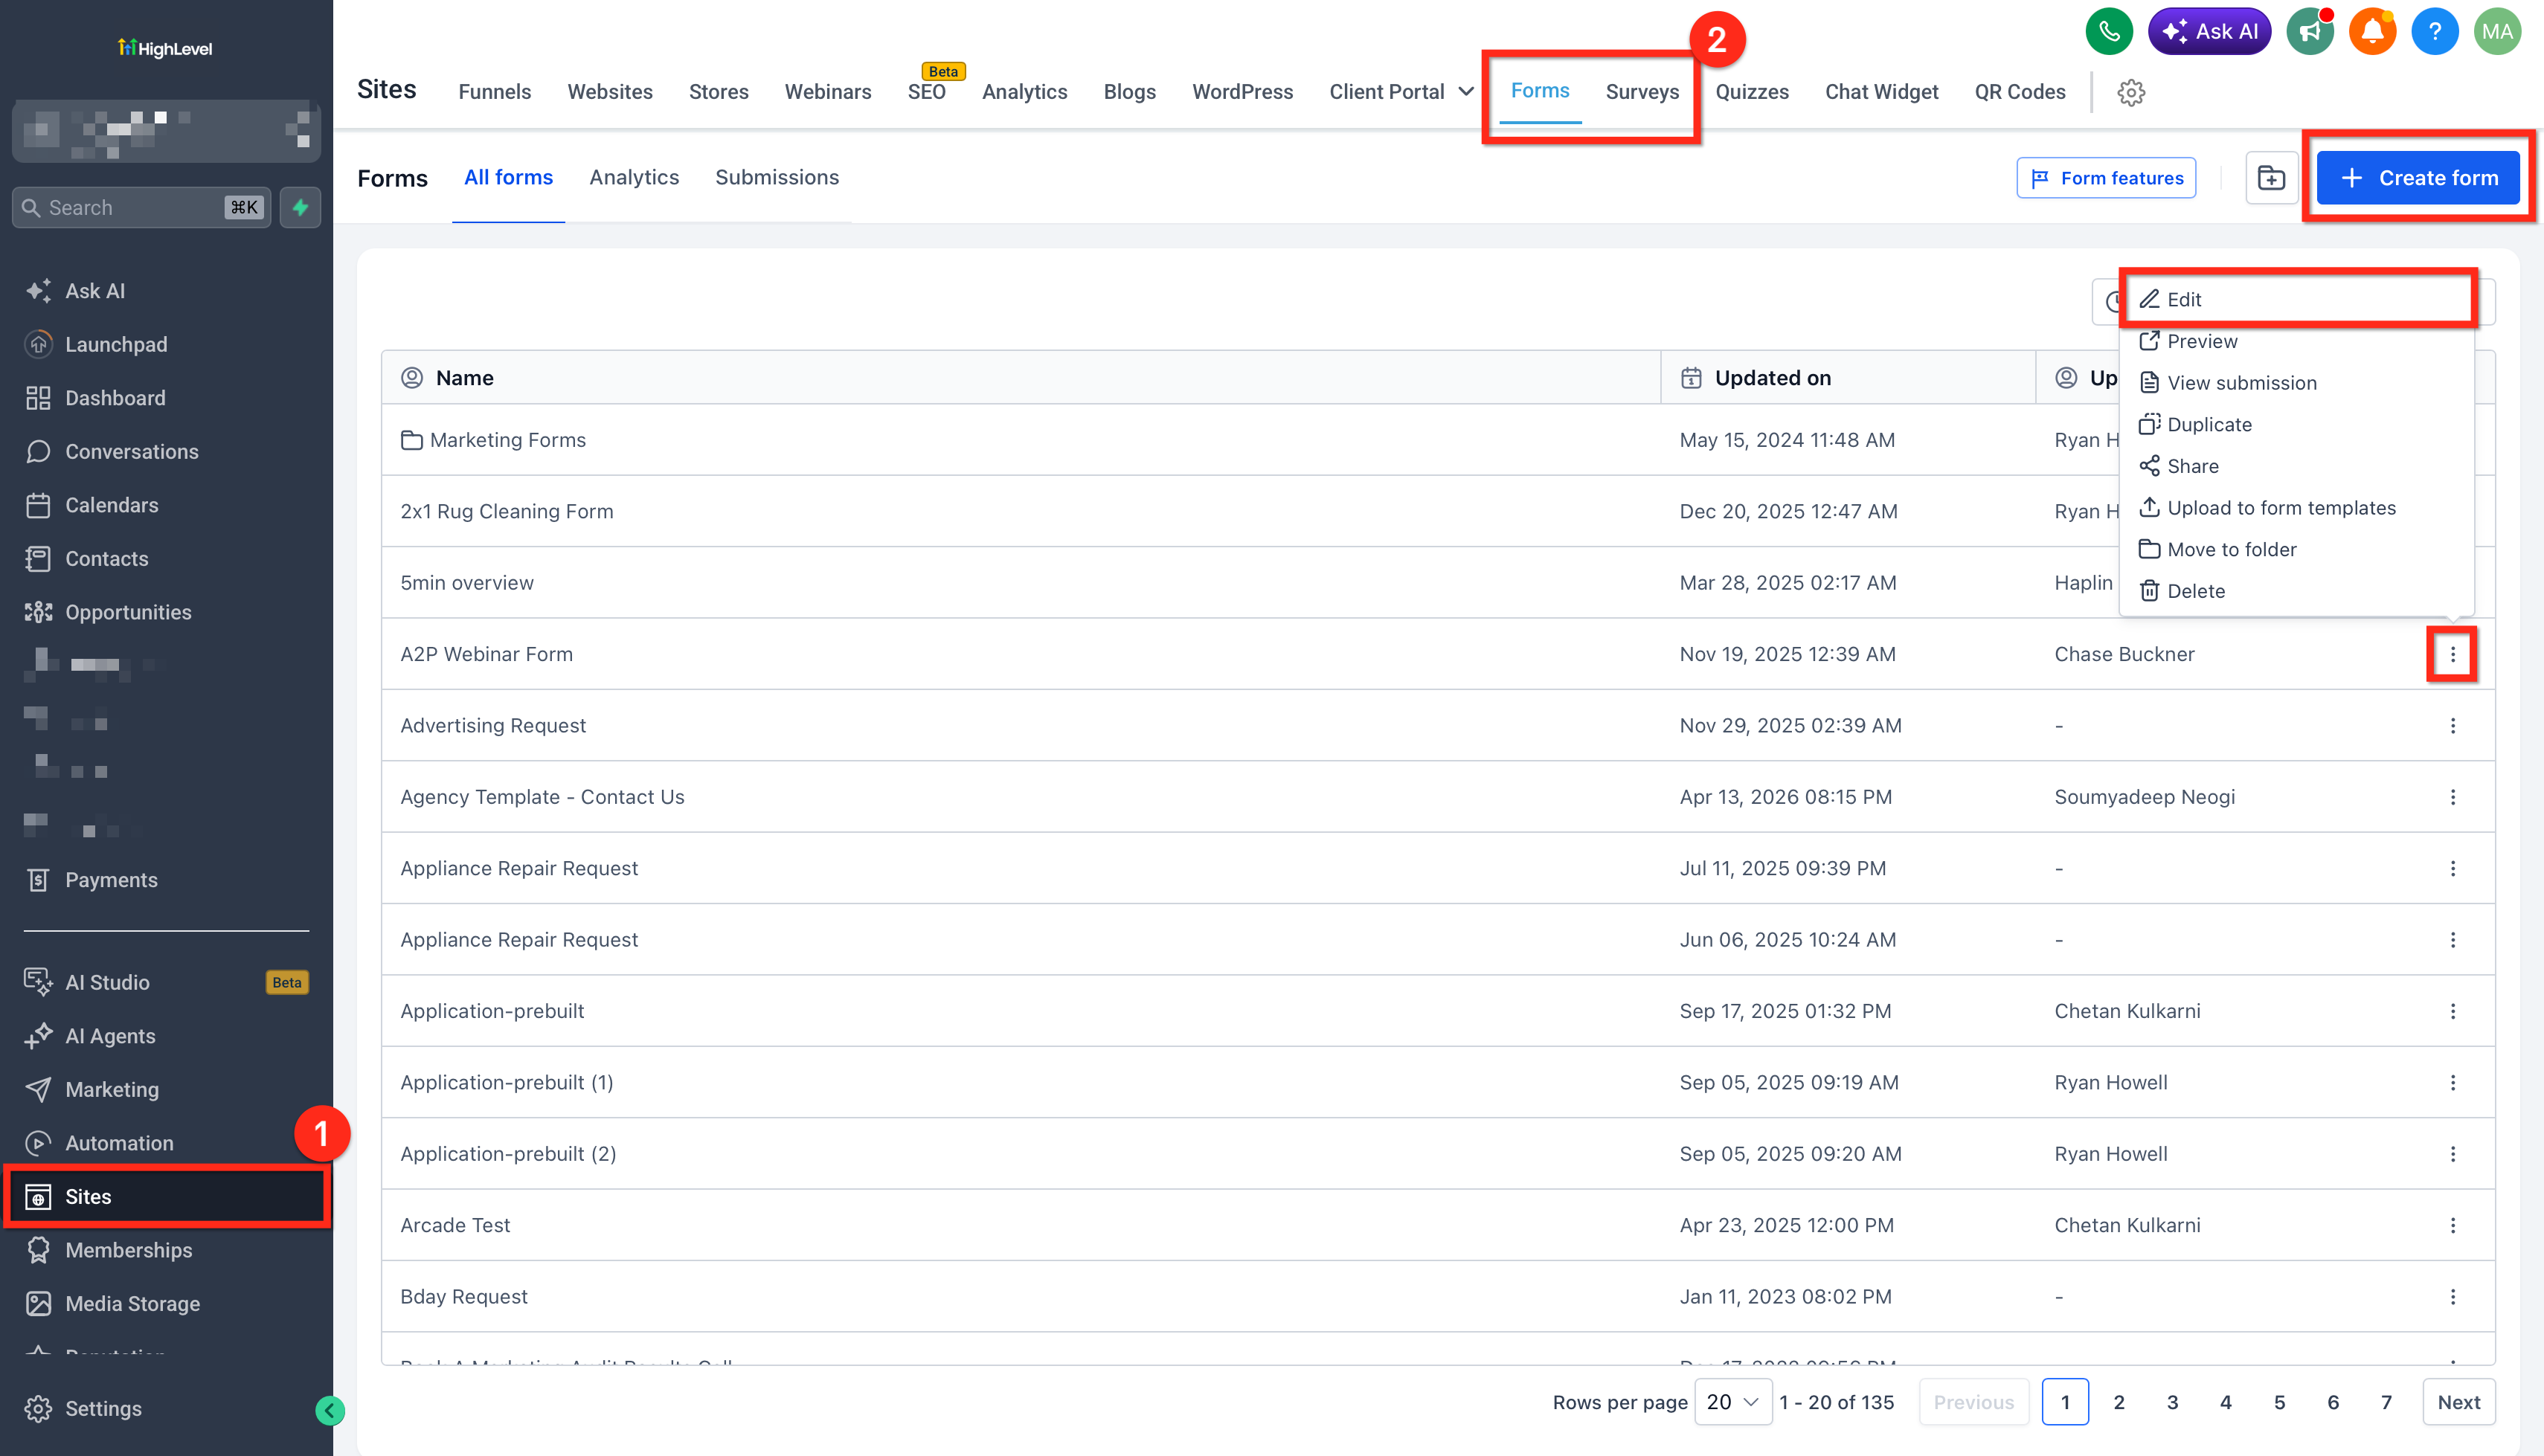Screen dimensions: 2544x1456
Task: Open the QR Codes tab
Action: coord(2019,92)
